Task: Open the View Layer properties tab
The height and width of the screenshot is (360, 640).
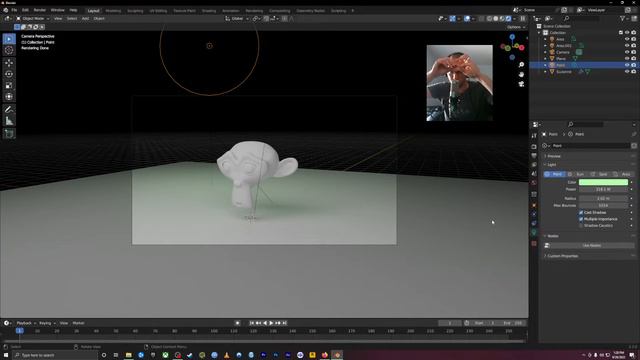Action: [x=534, y=165]
